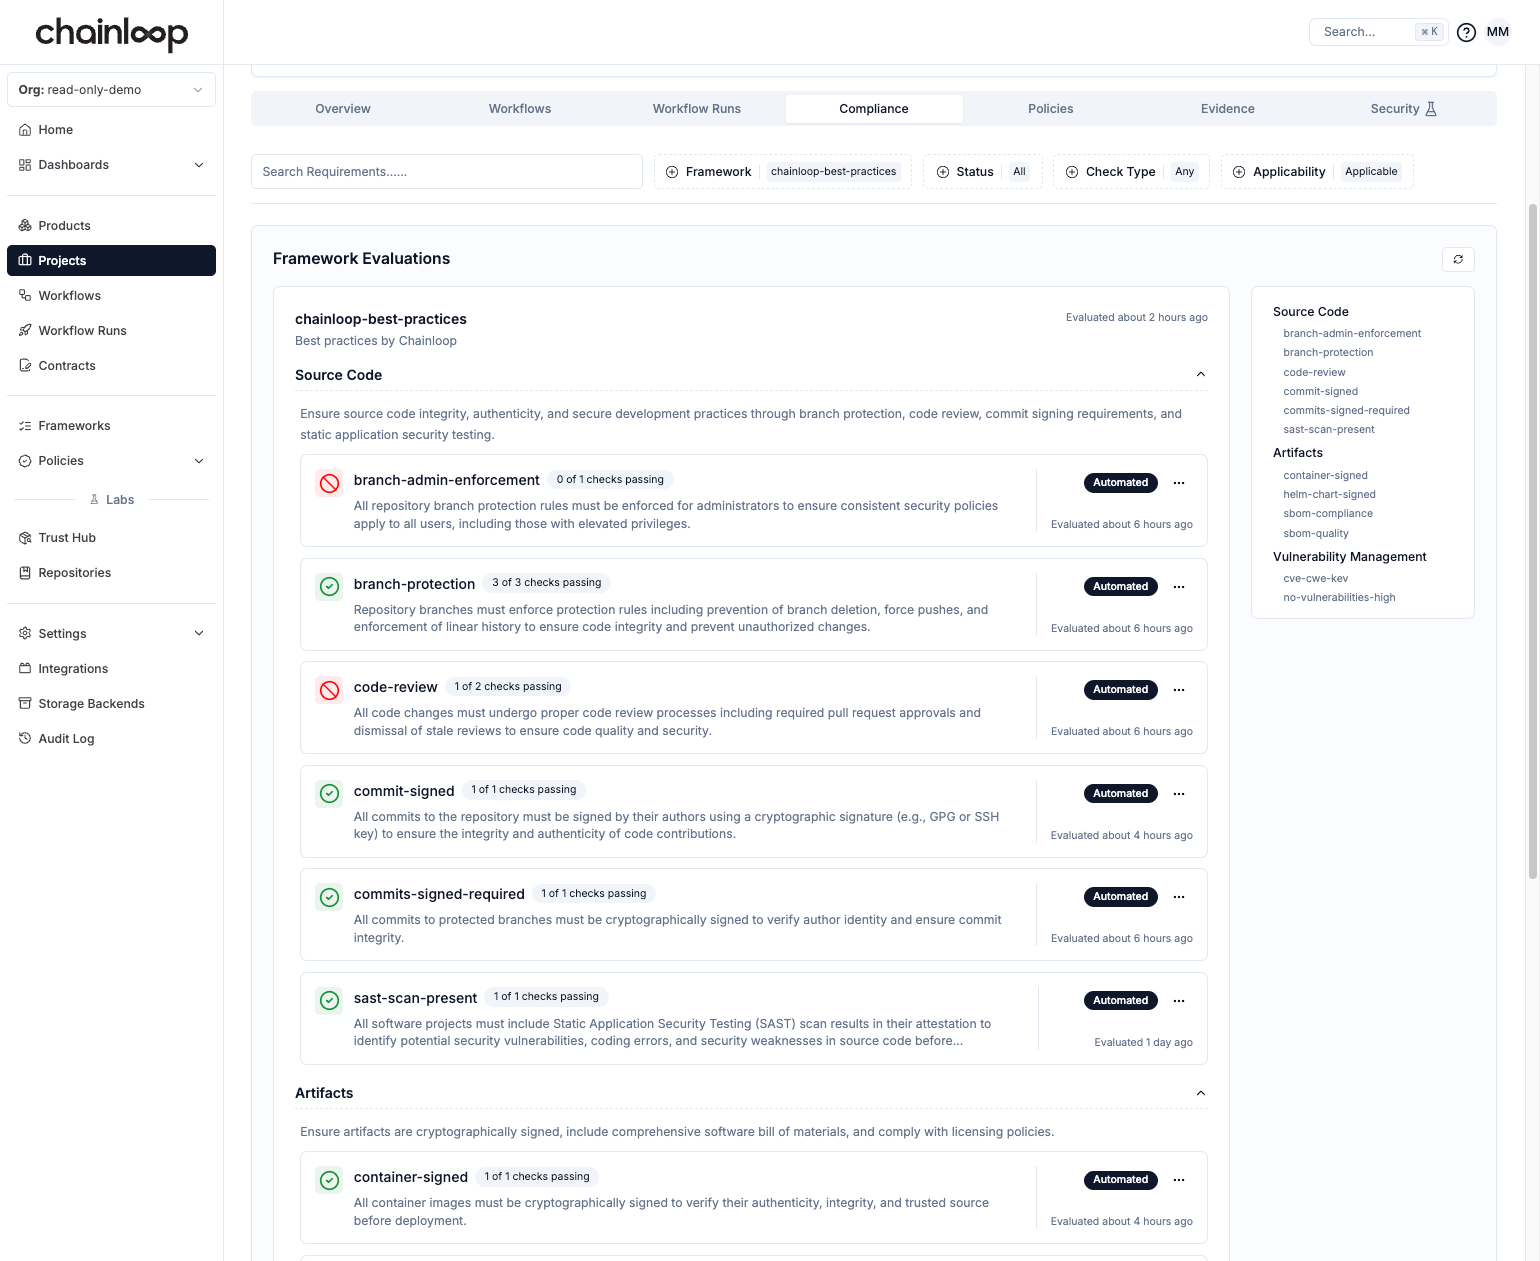Select the Workflow Runs rocket icon in sidebar
Image resolution: width=1540 pixels, height=1261 pixels.
pyautogui.click(x=25, y=330)
